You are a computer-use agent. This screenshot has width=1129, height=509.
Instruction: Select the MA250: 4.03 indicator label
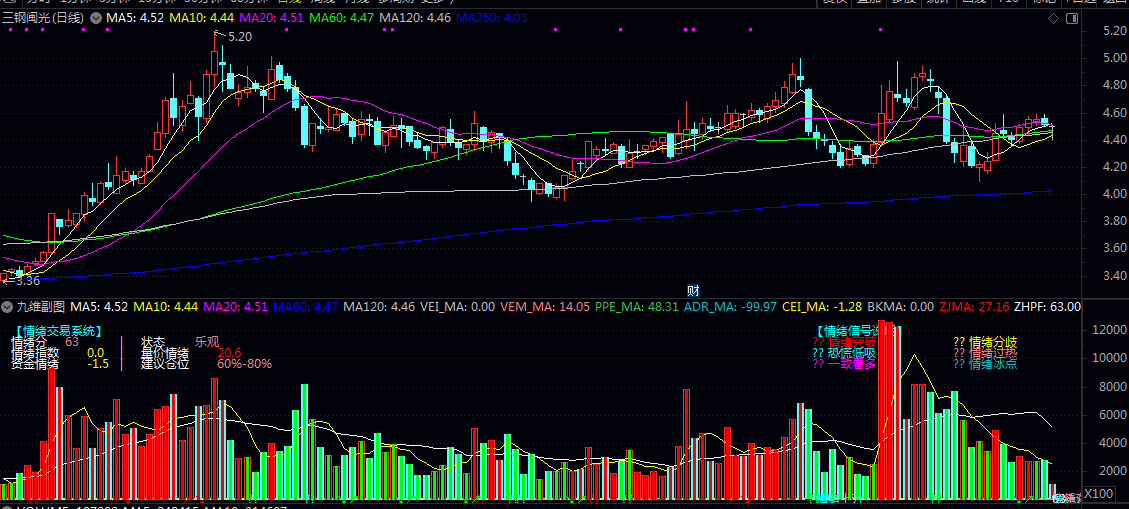[x=492, y=17]
